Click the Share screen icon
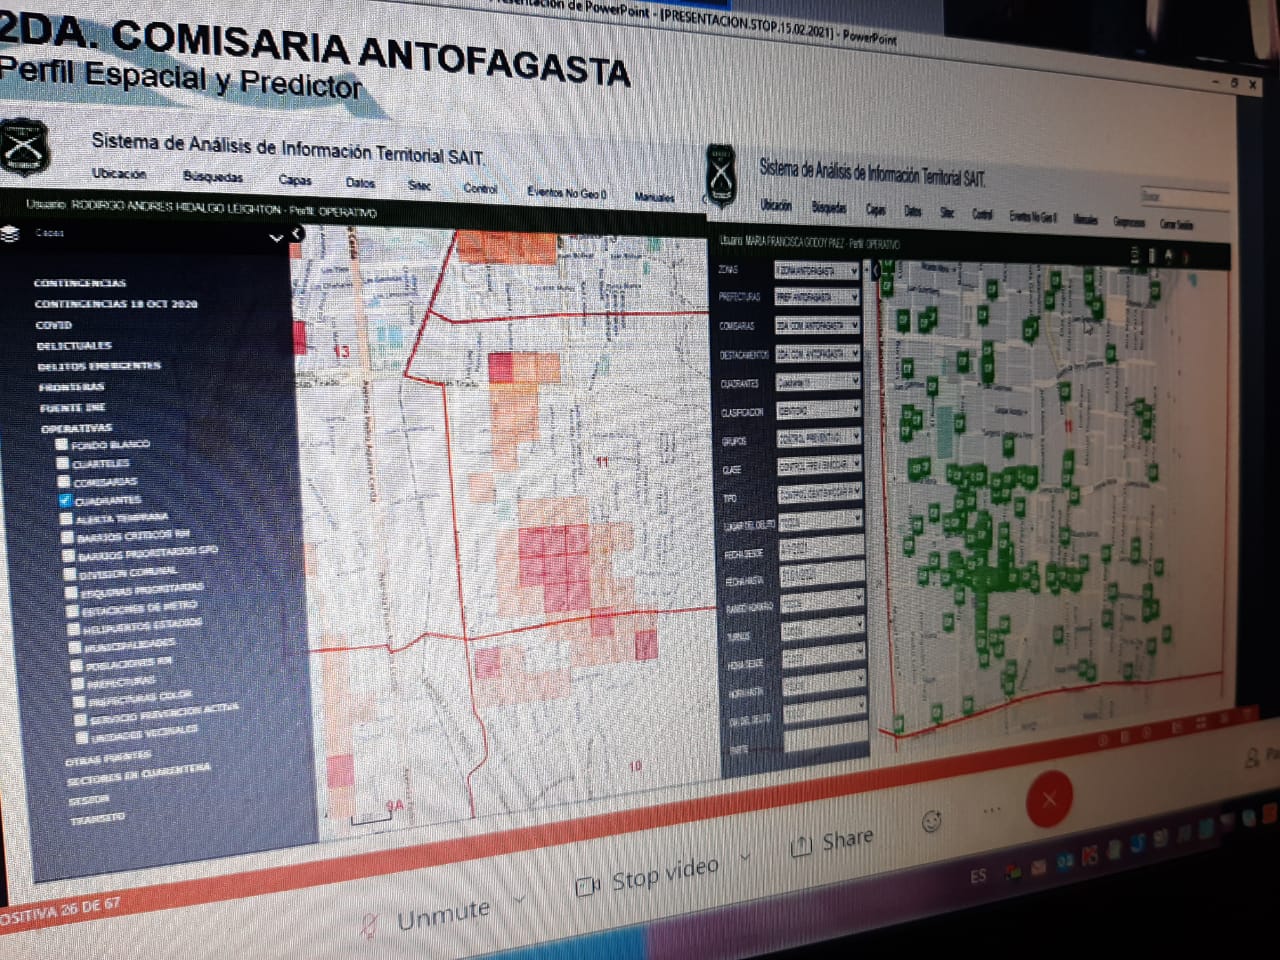This screenshot has height=960, width=1280. 800,848
